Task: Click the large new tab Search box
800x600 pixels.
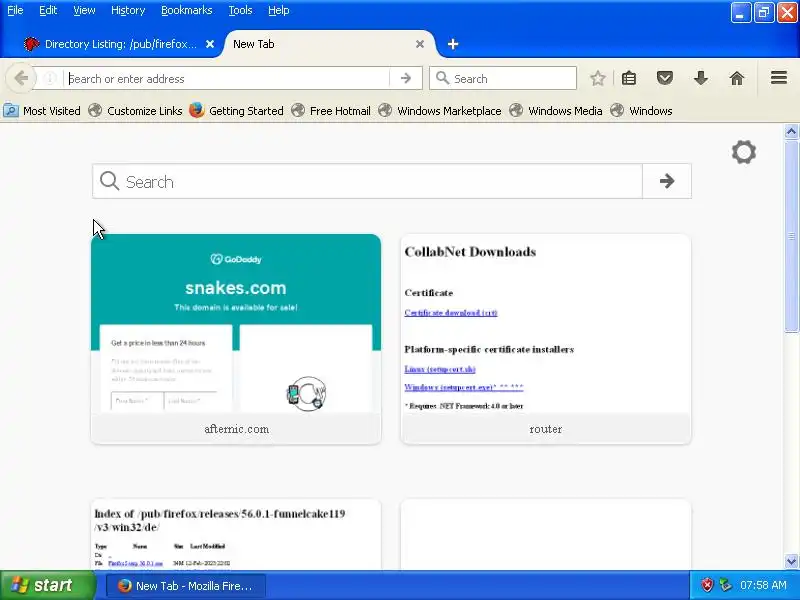Action: pyautogui.click(x=367, y=181)
